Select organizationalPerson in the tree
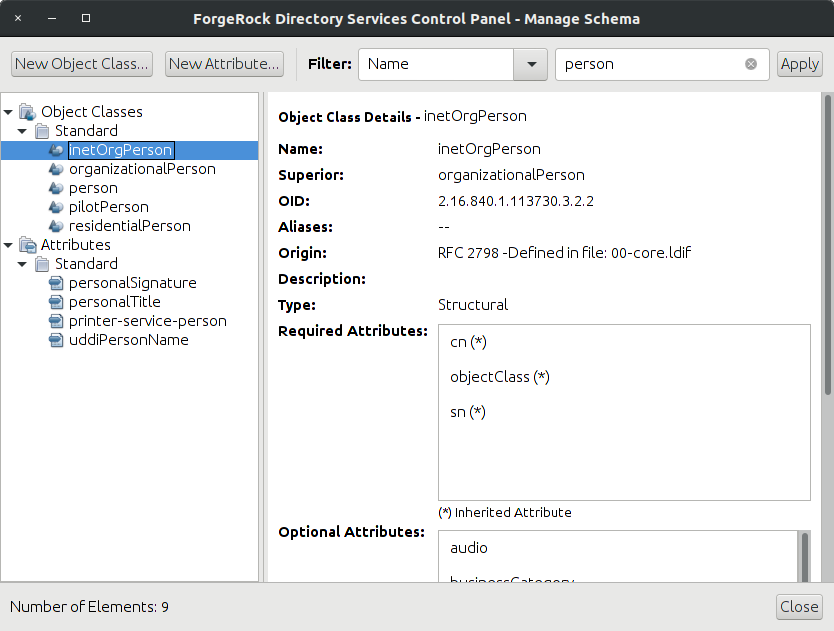The height and width of the screenshot is (631, 834). (x=142, y=169)
